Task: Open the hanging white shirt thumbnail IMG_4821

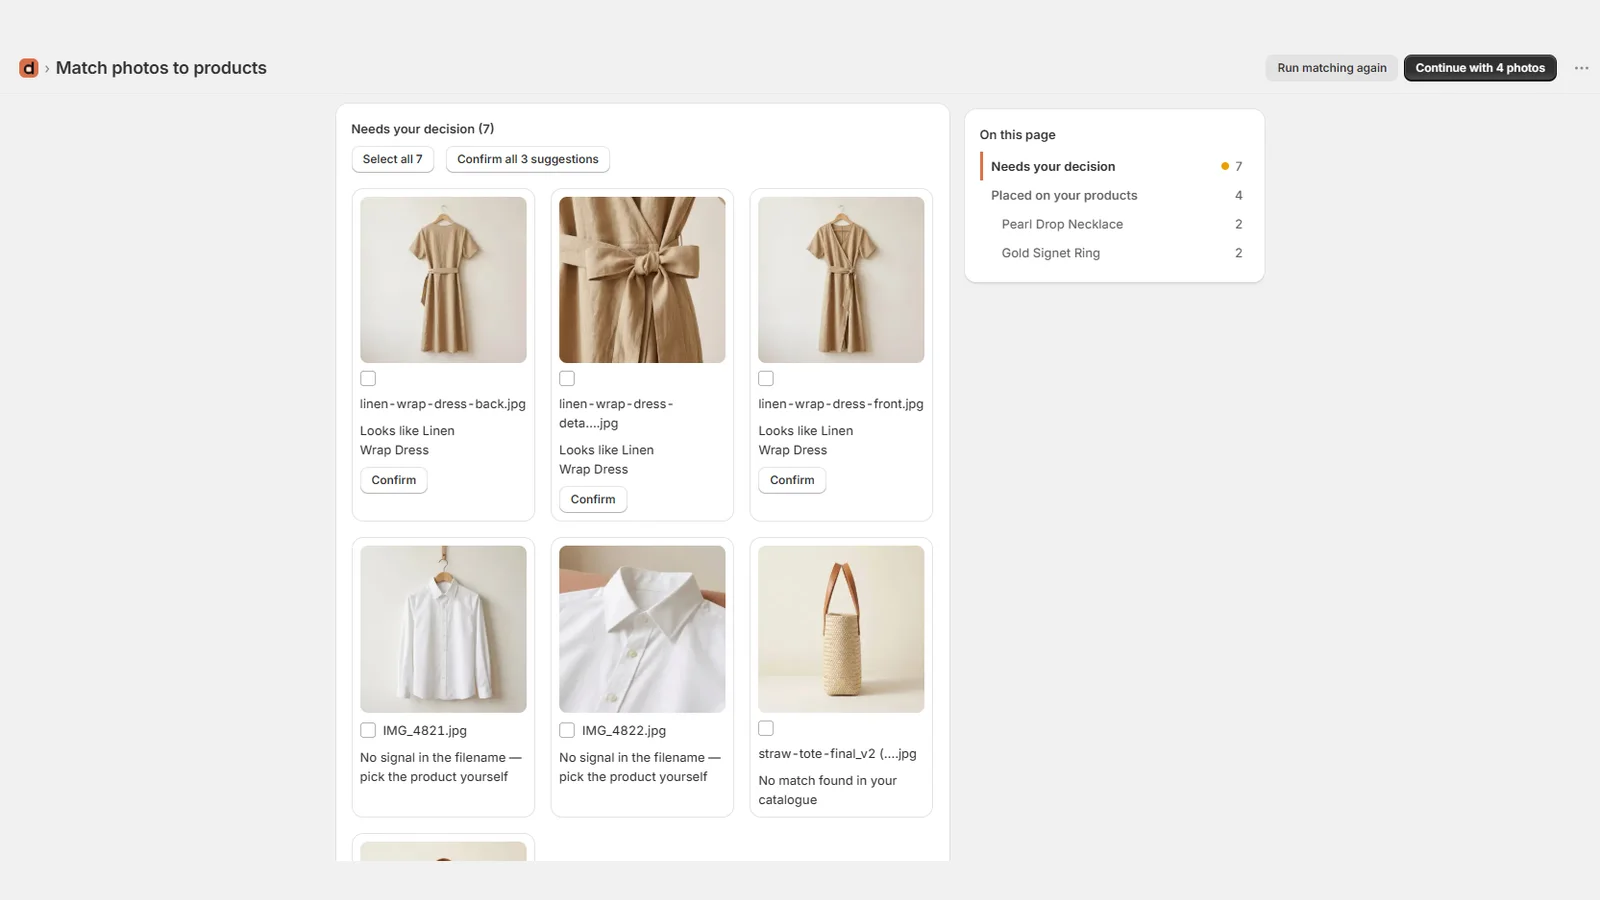Action: tap(443, 629)
